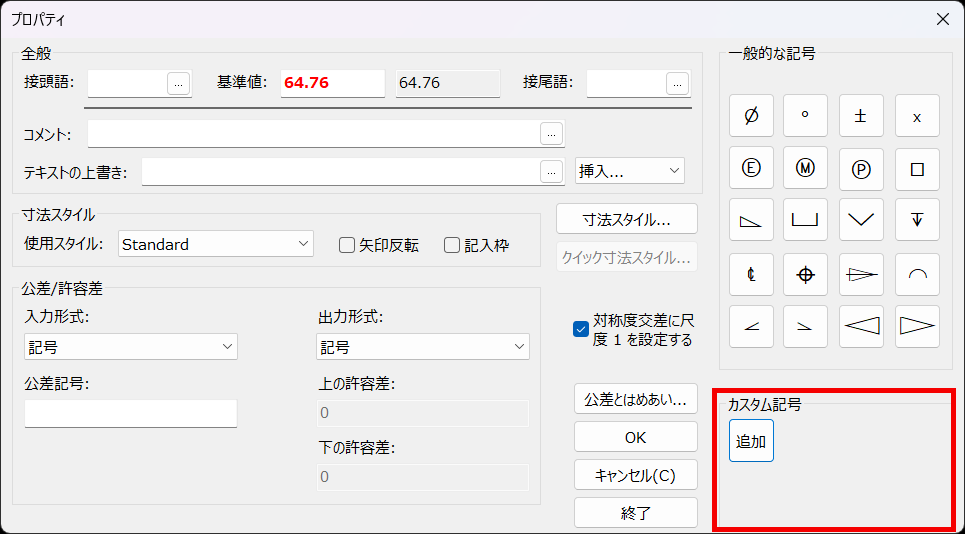Insert the plus-minus ± symbol
The width and height of the screenshot is (965, 534).
861,116
